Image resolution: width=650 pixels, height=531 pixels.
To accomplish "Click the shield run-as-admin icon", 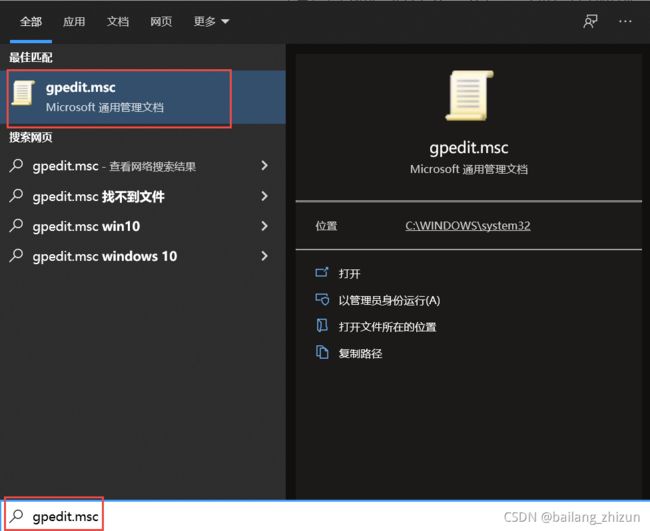I will (x=322, y=299).
